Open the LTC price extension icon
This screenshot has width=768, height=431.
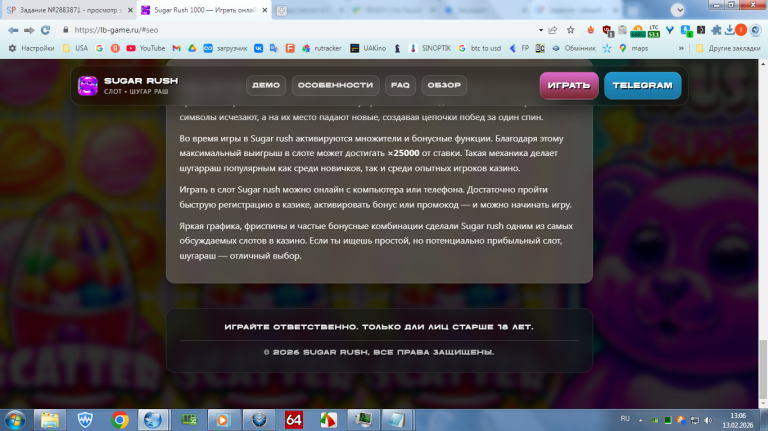tap(654, 31)
